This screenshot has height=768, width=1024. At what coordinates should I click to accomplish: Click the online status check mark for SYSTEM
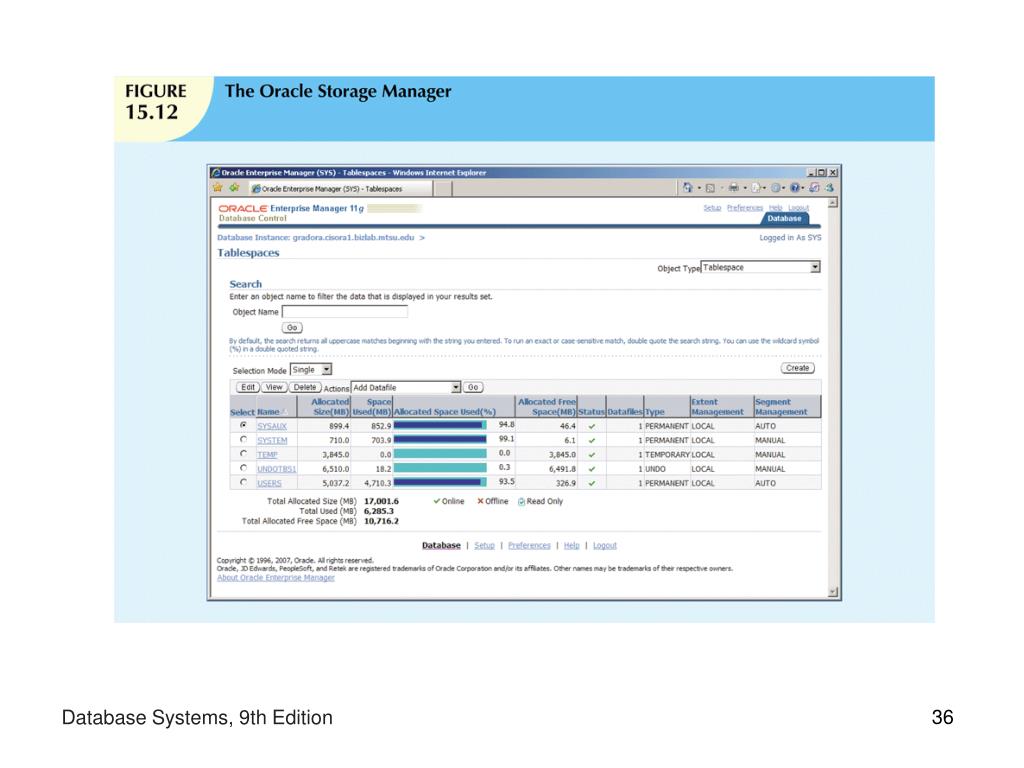pyautogui.click(x=592, y=441)
